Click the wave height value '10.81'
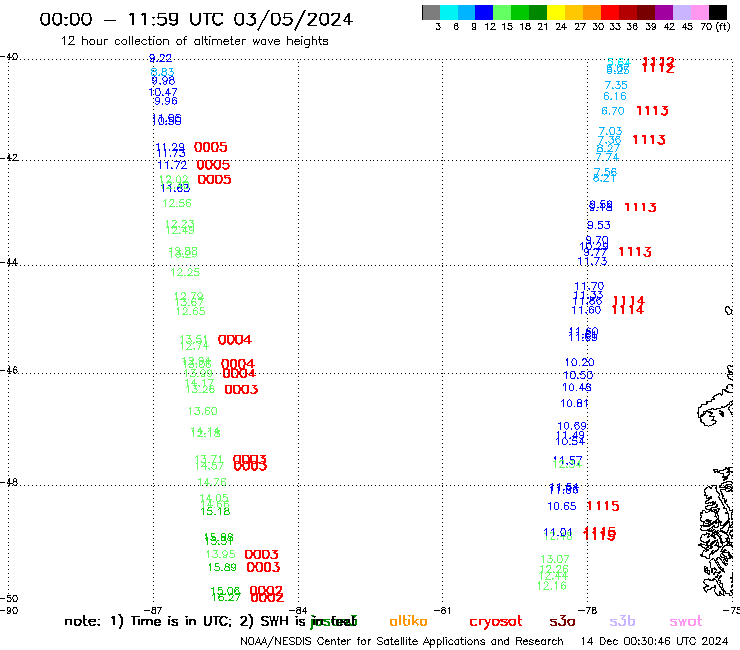Viewport: 740px width, 650px height. click(574, 403)
